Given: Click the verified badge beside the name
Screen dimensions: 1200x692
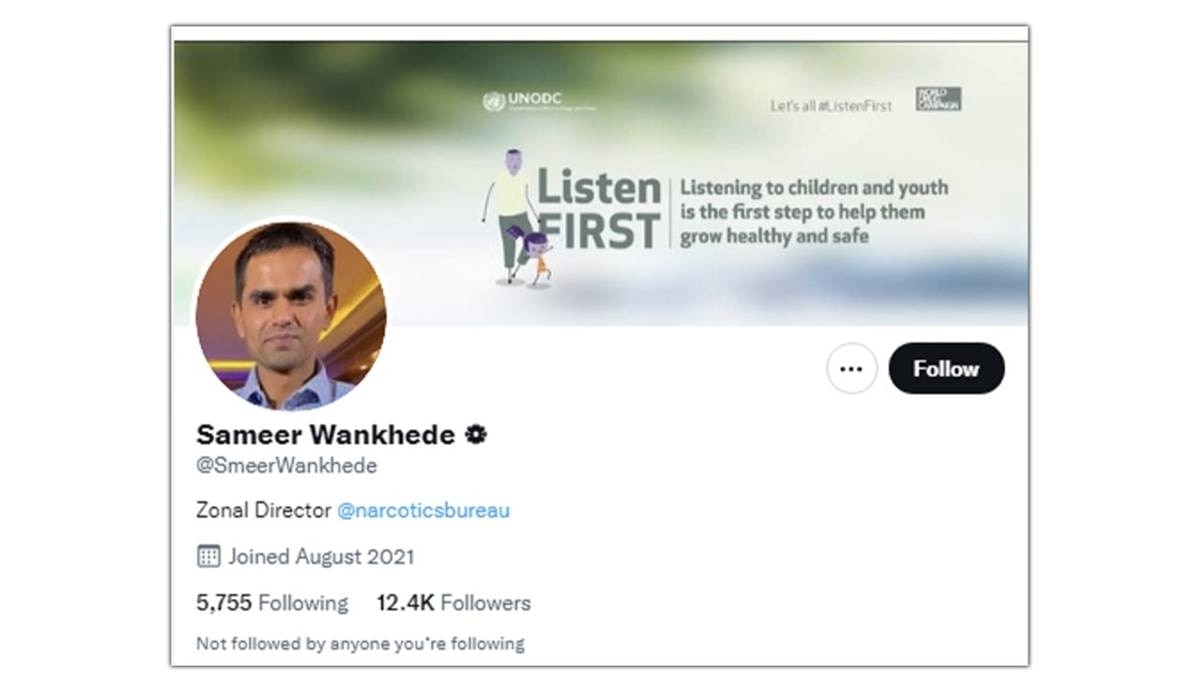Looking at the screenshot, I should (x=476, y=435).
